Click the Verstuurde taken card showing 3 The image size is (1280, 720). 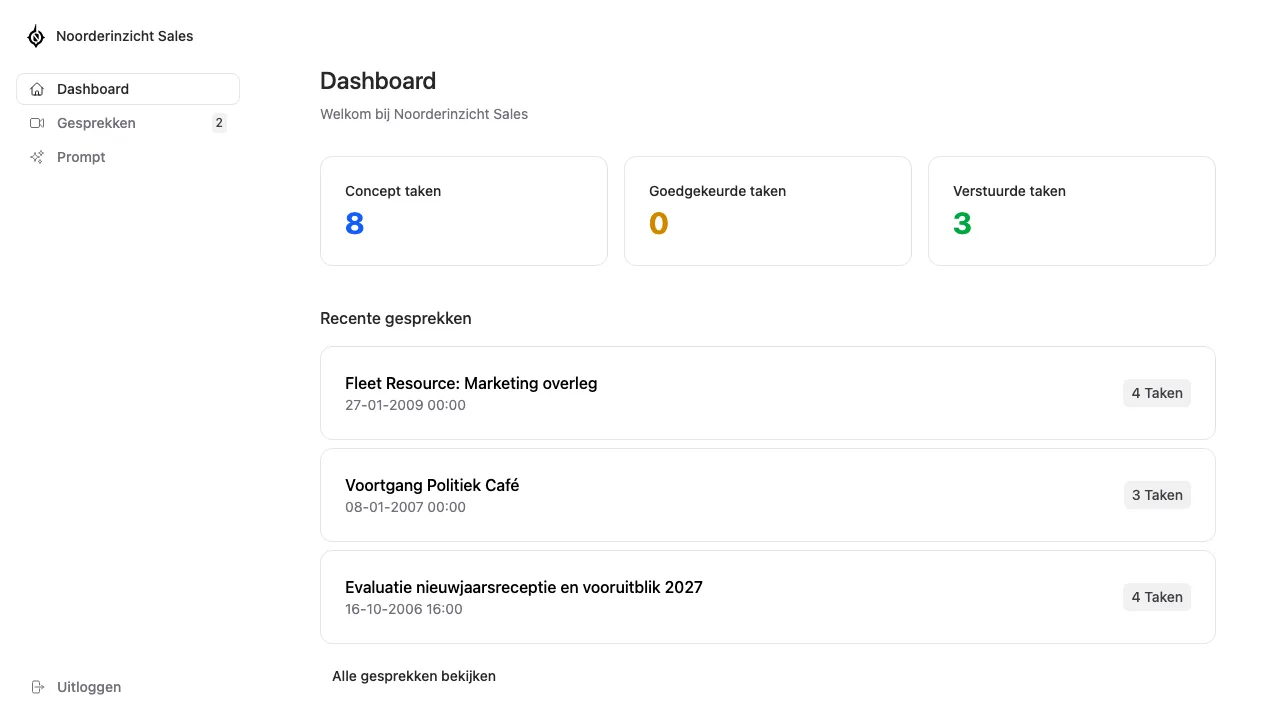pos(1071,210)
